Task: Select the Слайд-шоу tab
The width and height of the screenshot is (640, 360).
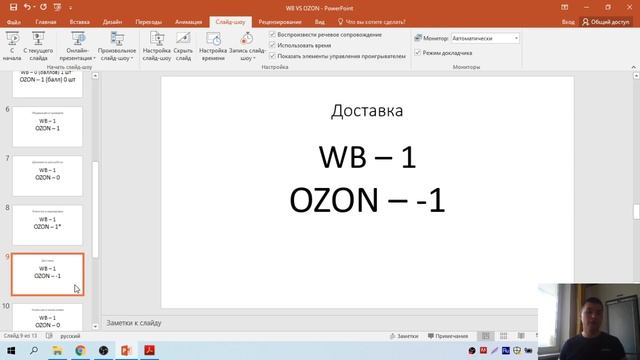Action: click(231, 22)
